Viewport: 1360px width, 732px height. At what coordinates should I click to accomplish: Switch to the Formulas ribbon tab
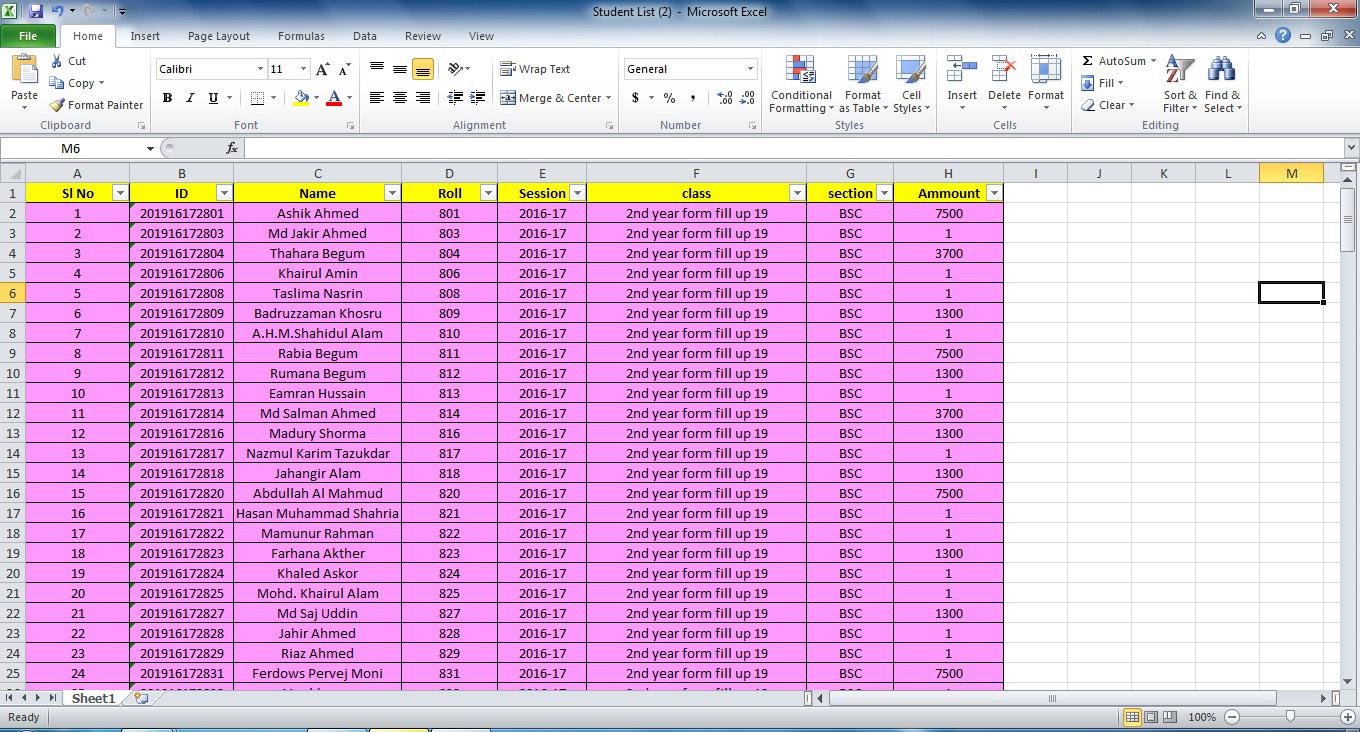(x=300, y=35)
